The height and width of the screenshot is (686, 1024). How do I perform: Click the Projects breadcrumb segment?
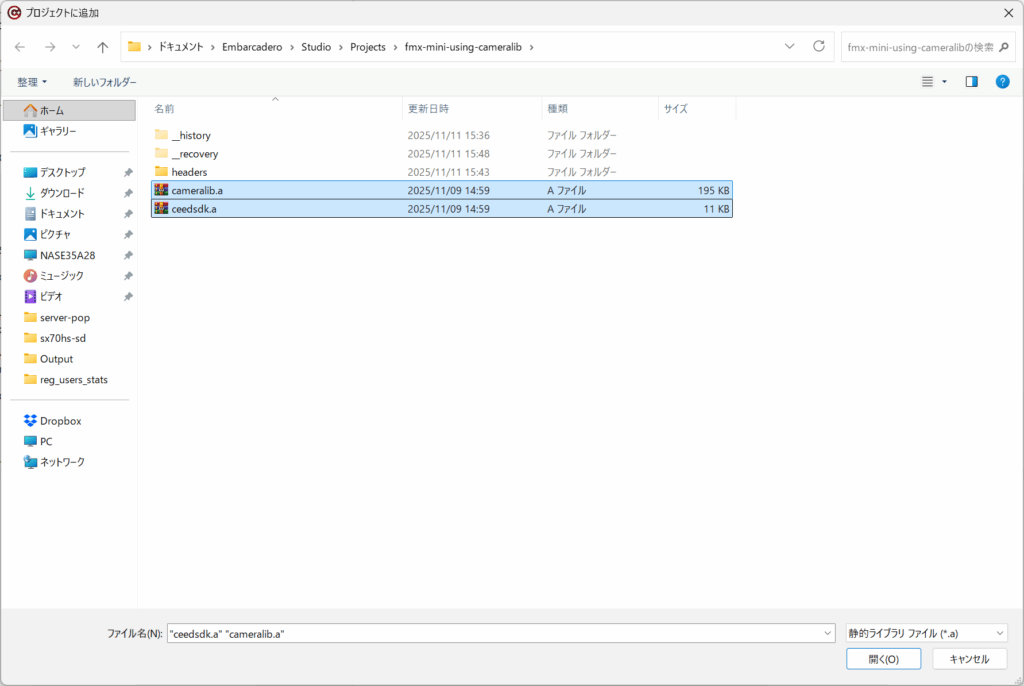click(x=367, y=47)
